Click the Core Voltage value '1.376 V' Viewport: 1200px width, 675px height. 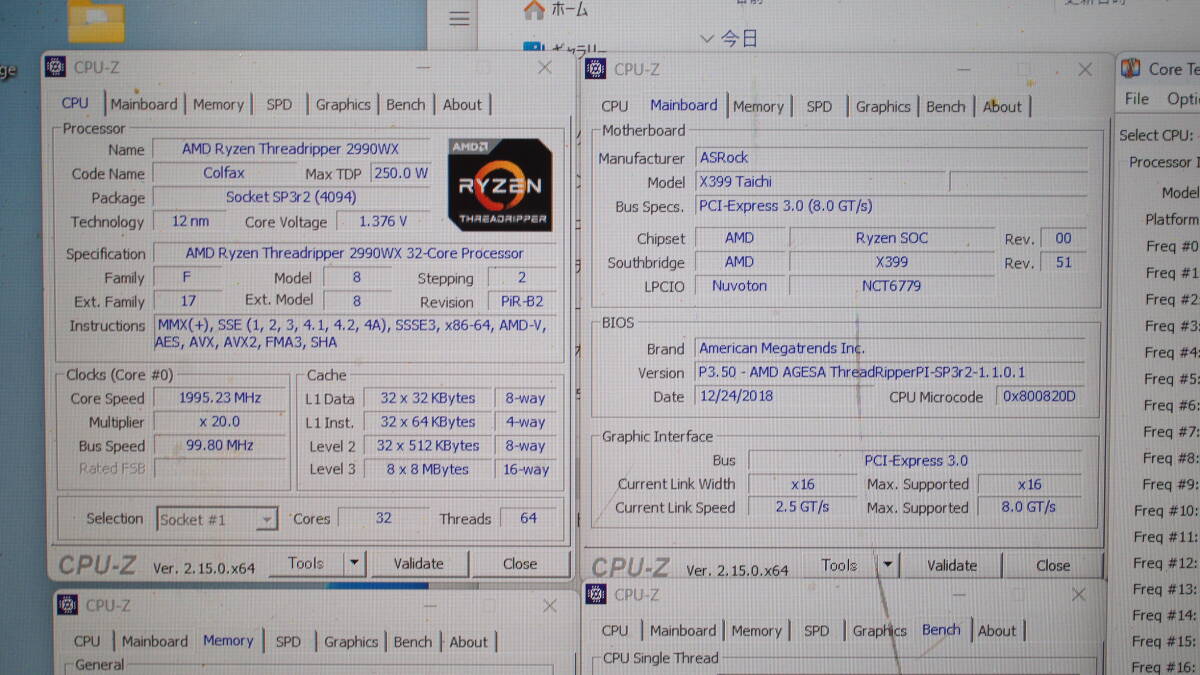pos(384,221)
